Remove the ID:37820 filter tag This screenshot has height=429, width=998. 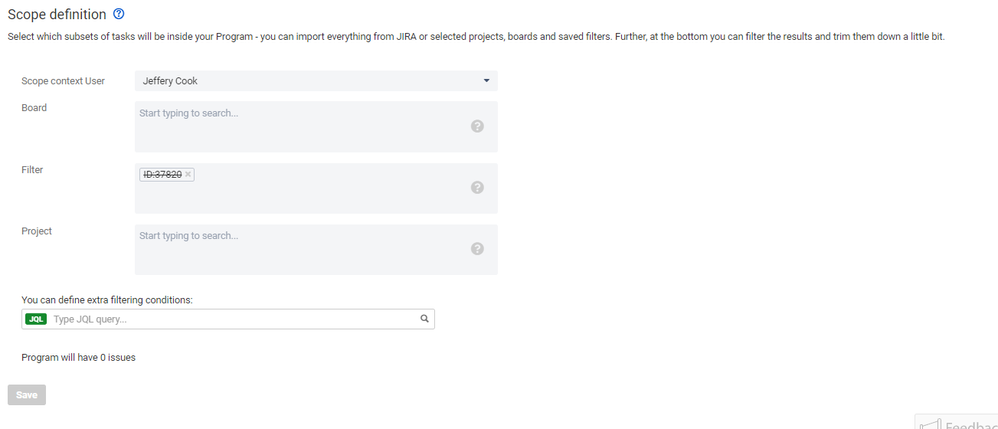(188, 174)
